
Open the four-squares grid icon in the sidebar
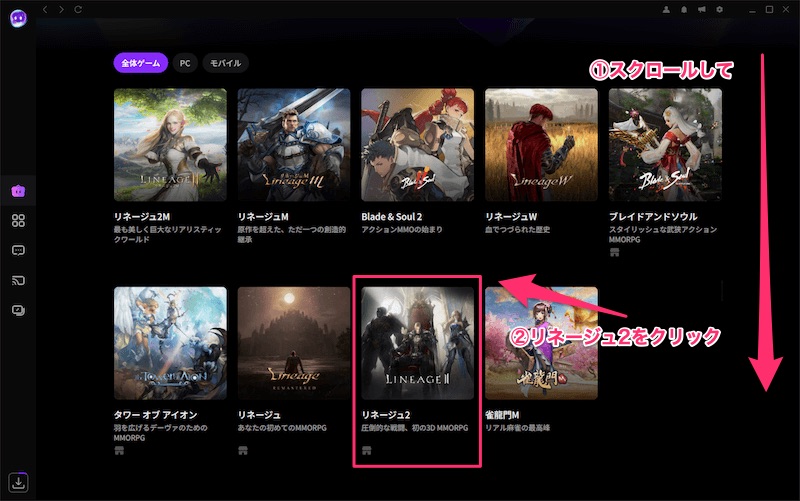18,220
